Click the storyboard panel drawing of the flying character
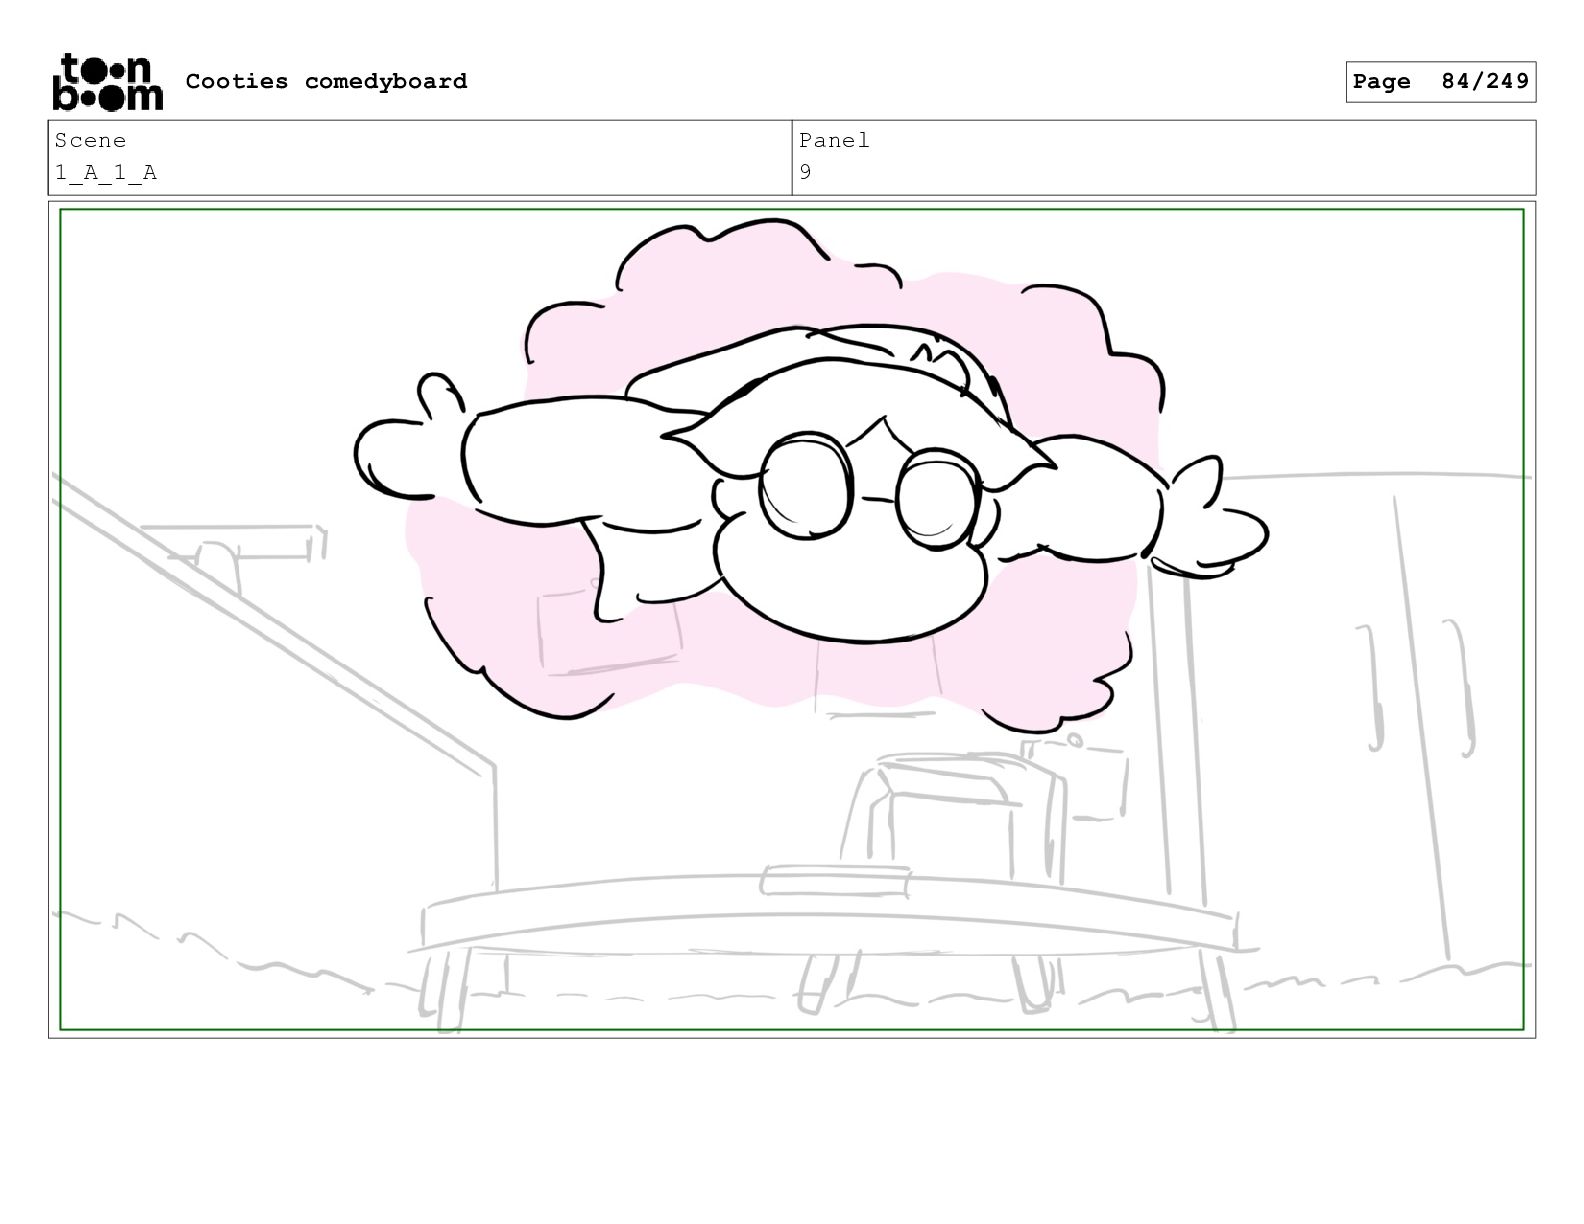This screenshot has width=1584, height=1224. click(792, 620)
